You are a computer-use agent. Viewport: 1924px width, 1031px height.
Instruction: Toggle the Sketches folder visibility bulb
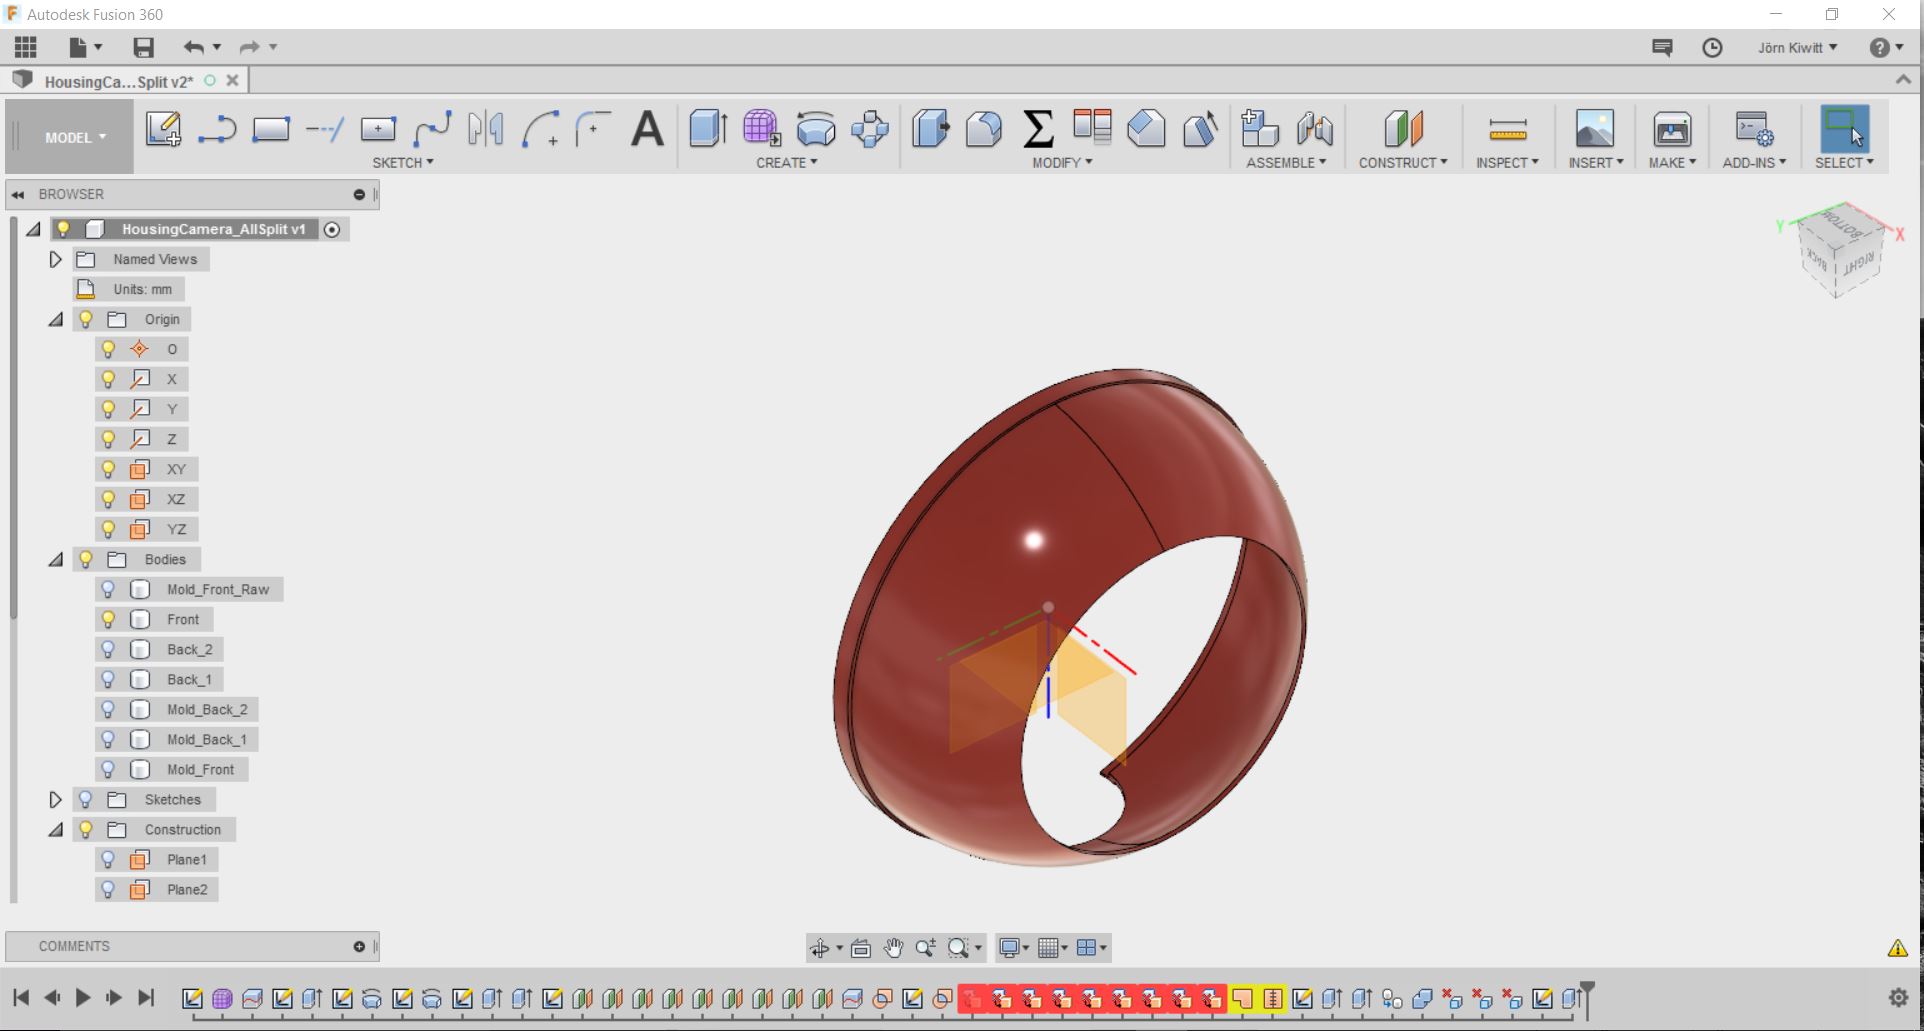click(86, 799)
